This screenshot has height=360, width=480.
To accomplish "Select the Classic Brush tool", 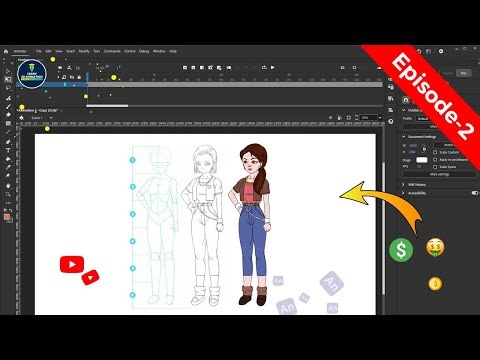I will (x=8, y=107).
